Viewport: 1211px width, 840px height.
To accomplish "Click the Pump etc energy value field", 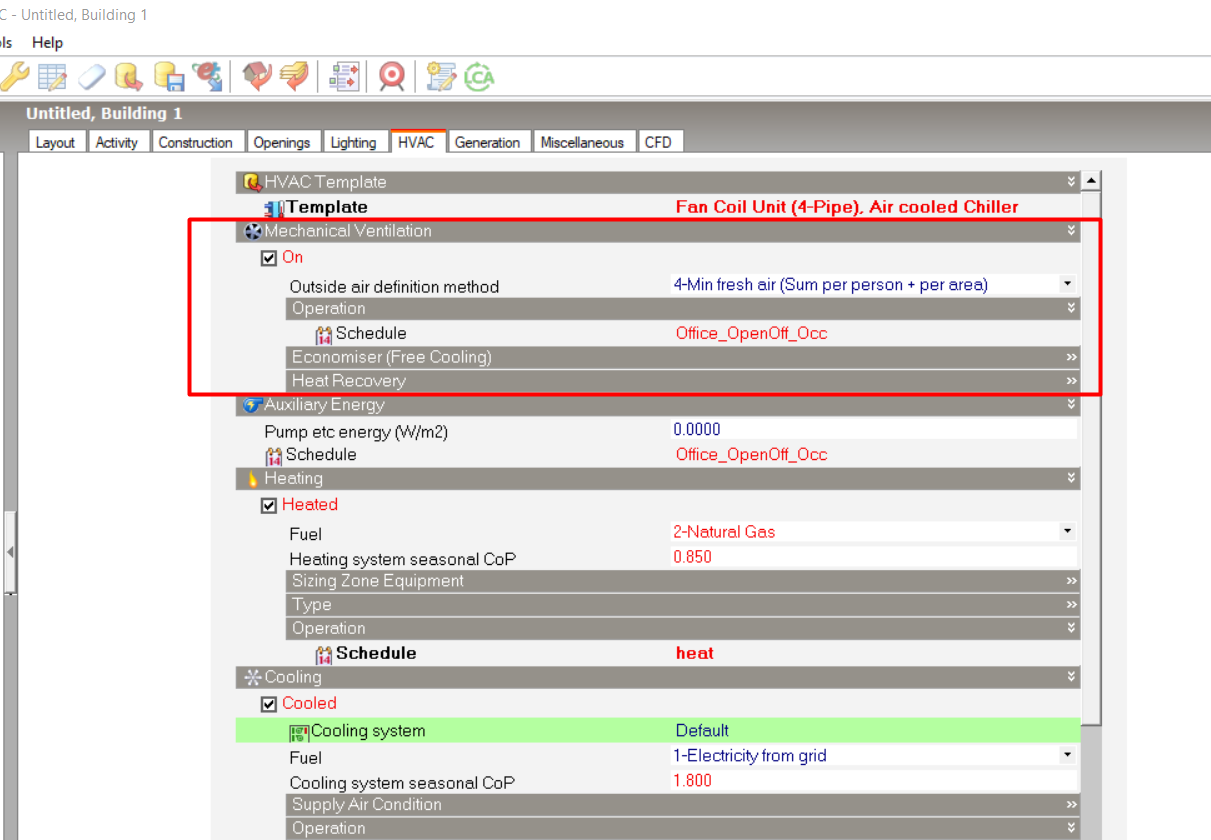I will (873, 430).
